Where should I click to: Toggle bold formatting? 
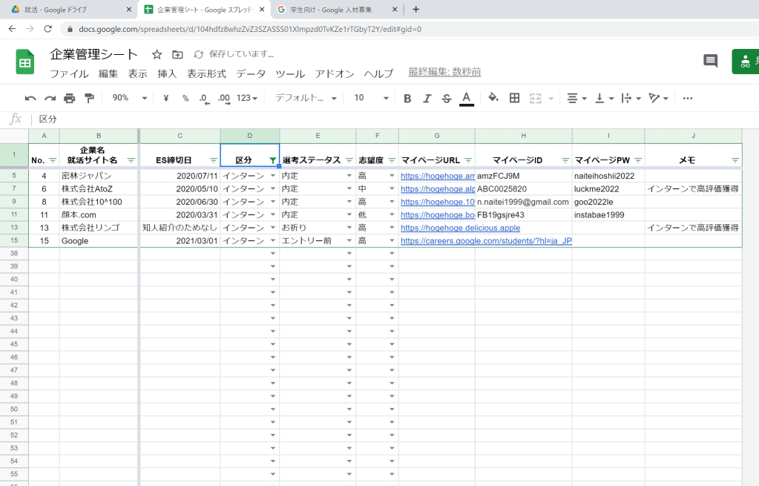tap(408, 98)
